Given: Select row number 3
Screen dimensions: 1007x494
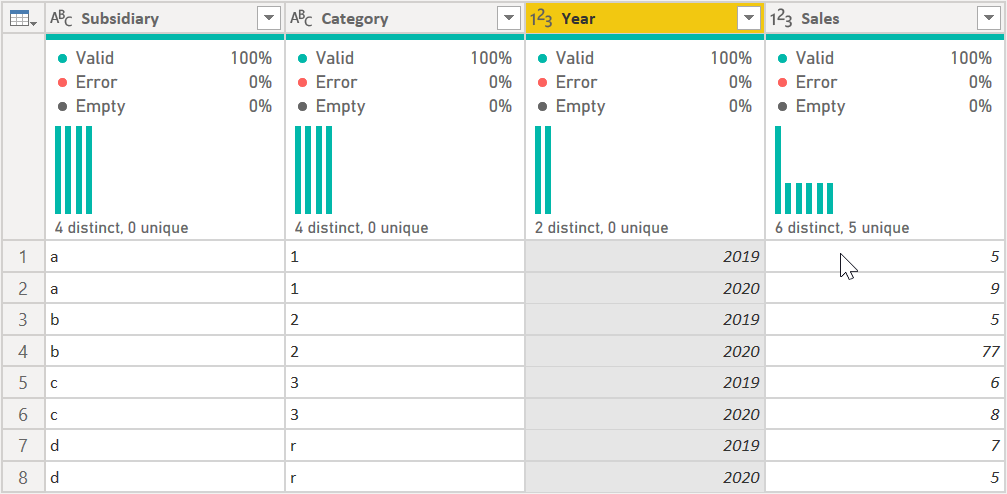Looking at the screenshot, I should 23,319.
